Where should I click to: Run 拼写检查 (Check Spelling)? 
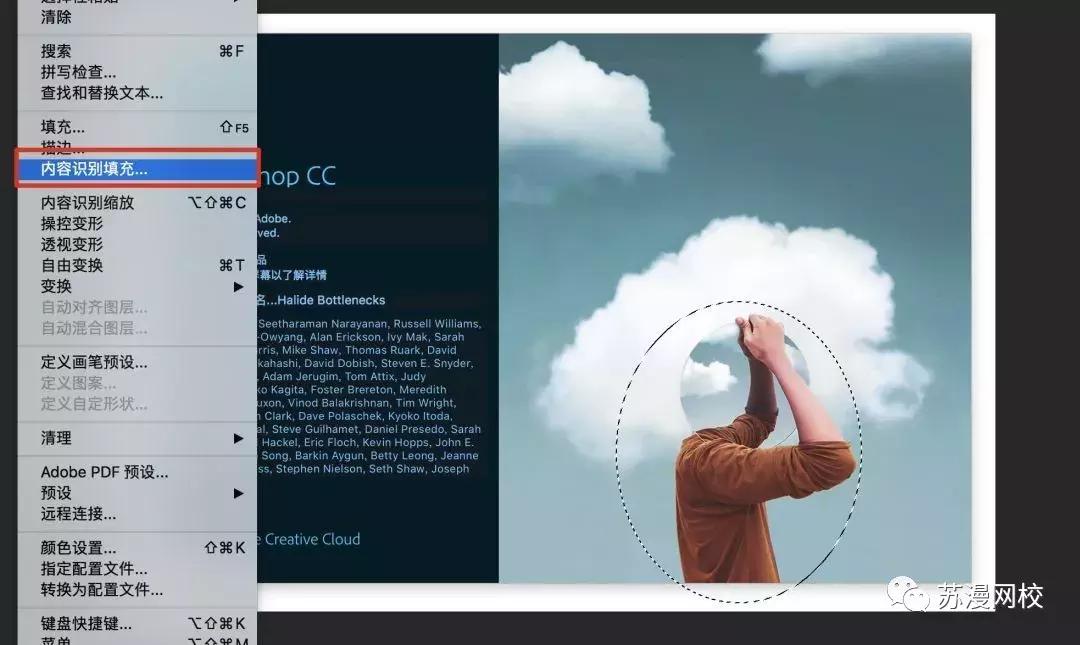tap(68, 71)
